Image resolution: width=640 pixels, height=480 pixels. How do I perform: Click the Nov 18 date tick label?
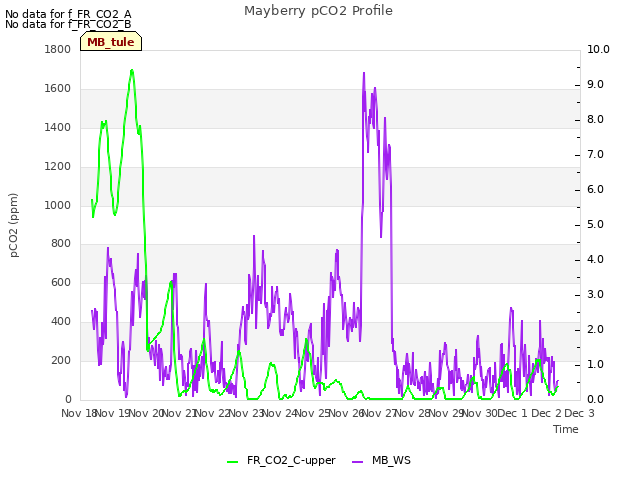pyautogui.click(x=79, y=413)
